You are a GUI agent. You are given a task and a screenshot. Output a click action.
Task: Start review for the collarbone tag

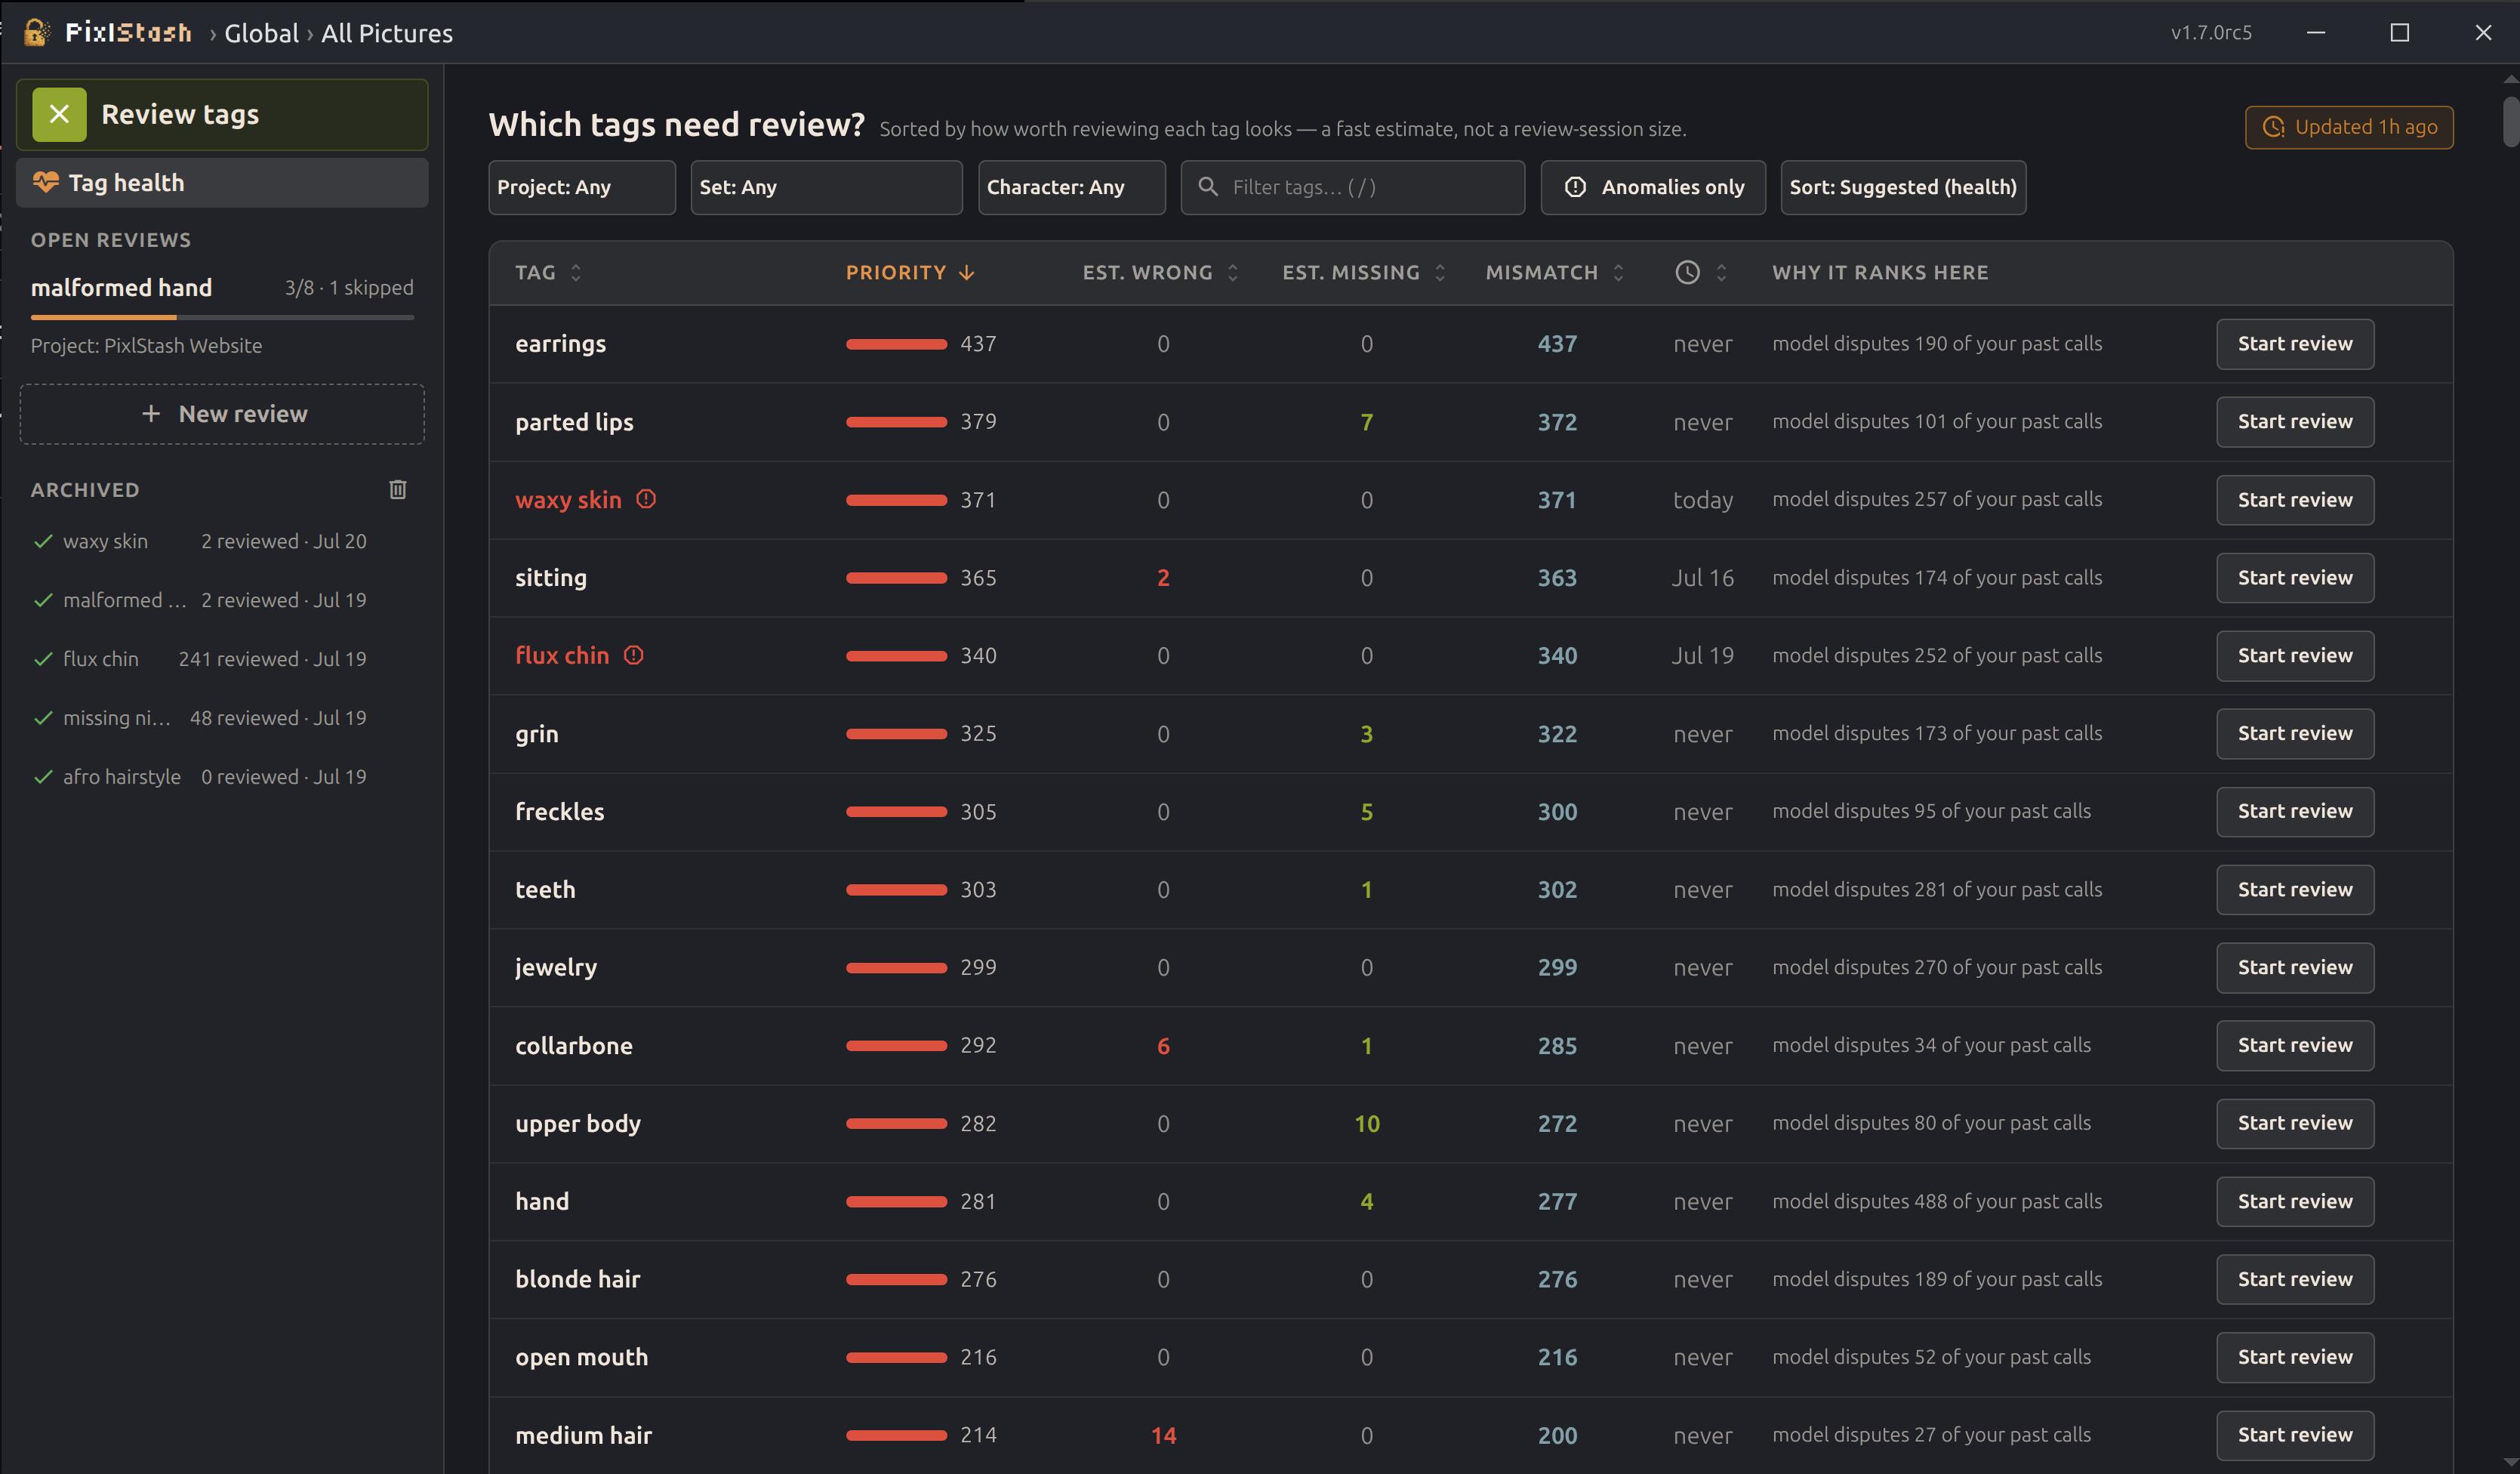(x=2294, y=1045)
